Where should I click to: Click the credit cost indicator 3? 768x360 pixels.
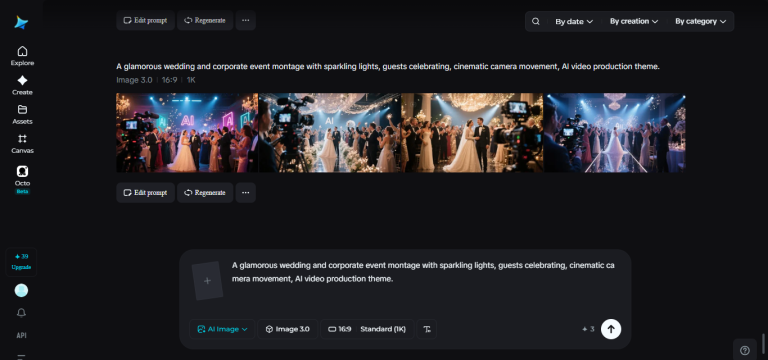[x=588, y=329]
